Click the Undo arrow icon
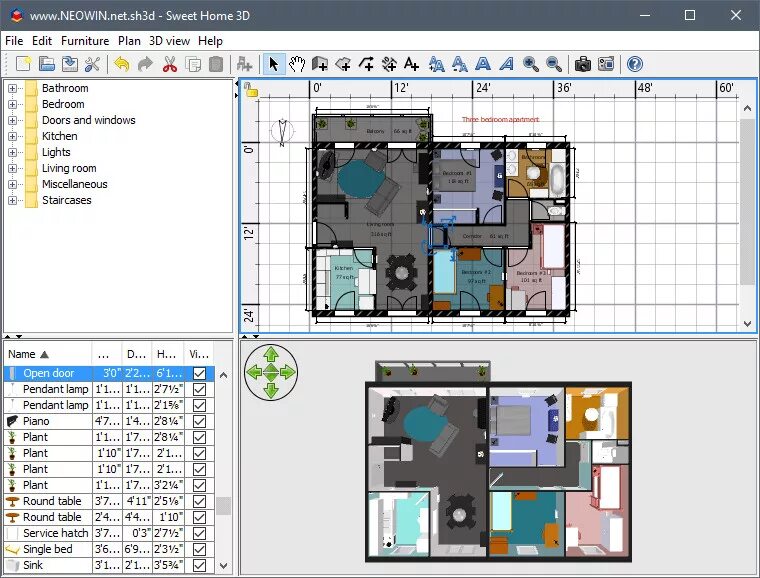The image size is (760, 578). point(122,64)
